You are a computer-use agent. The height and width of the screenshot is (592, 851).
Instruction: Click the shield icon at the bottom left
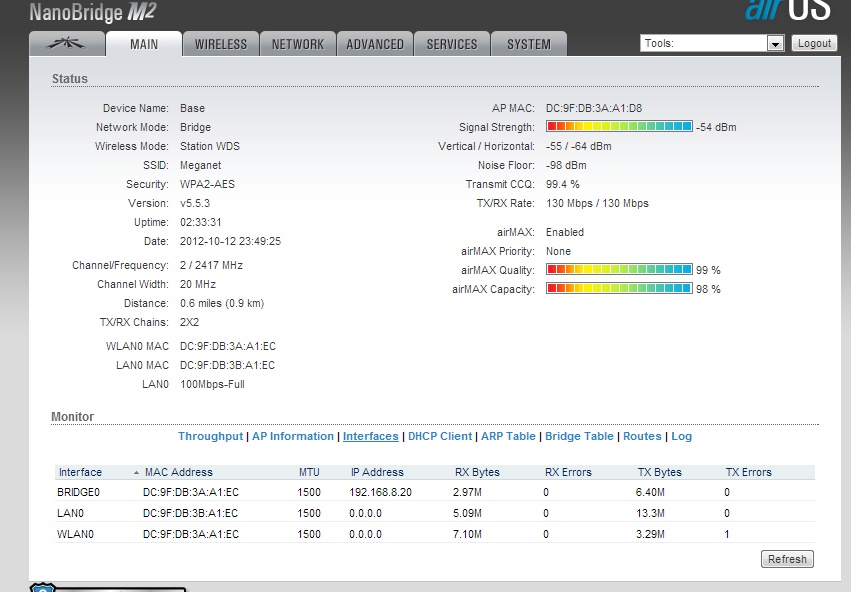coord(43,587)
